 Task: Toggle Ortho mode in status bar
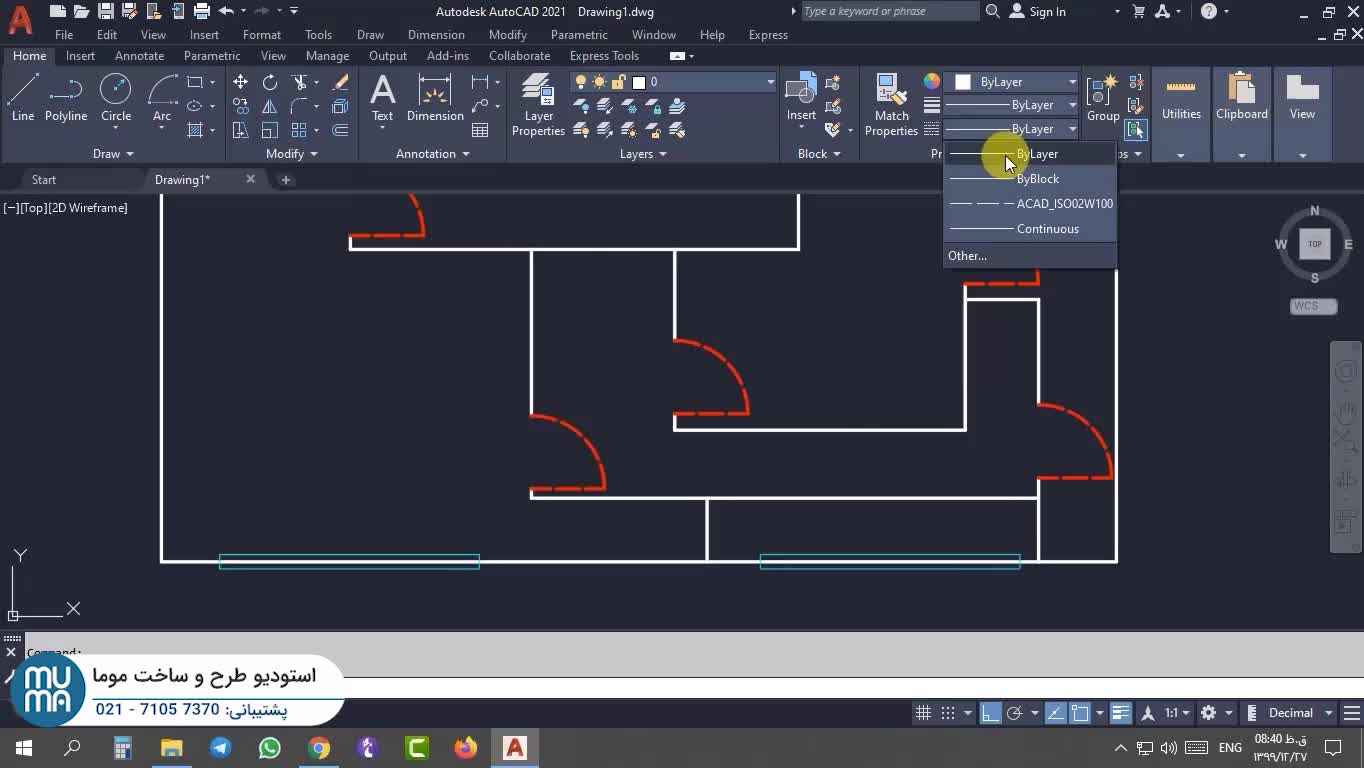click(x=990, y=713)
